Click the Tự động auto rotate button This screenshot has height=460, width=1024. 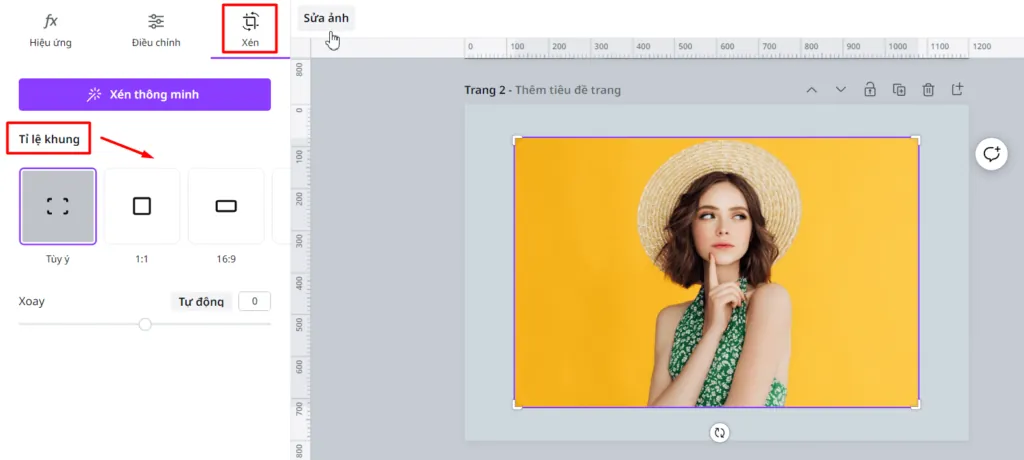pyautogui.click(x=201, y=302)
